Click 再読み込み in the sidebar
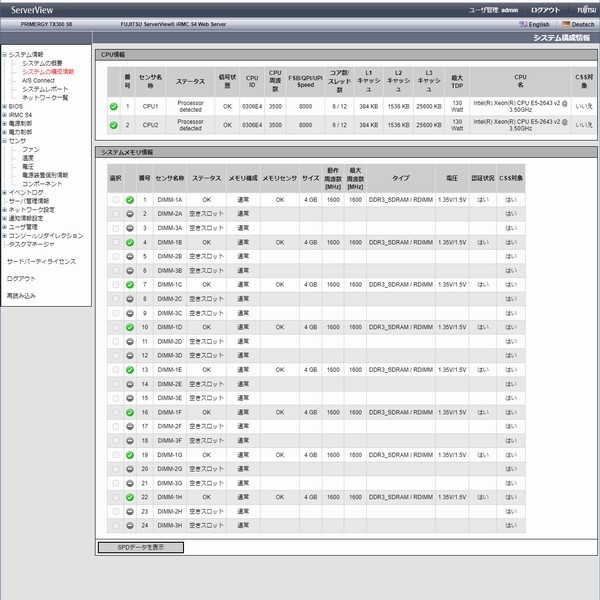 (x=21, y=296)
